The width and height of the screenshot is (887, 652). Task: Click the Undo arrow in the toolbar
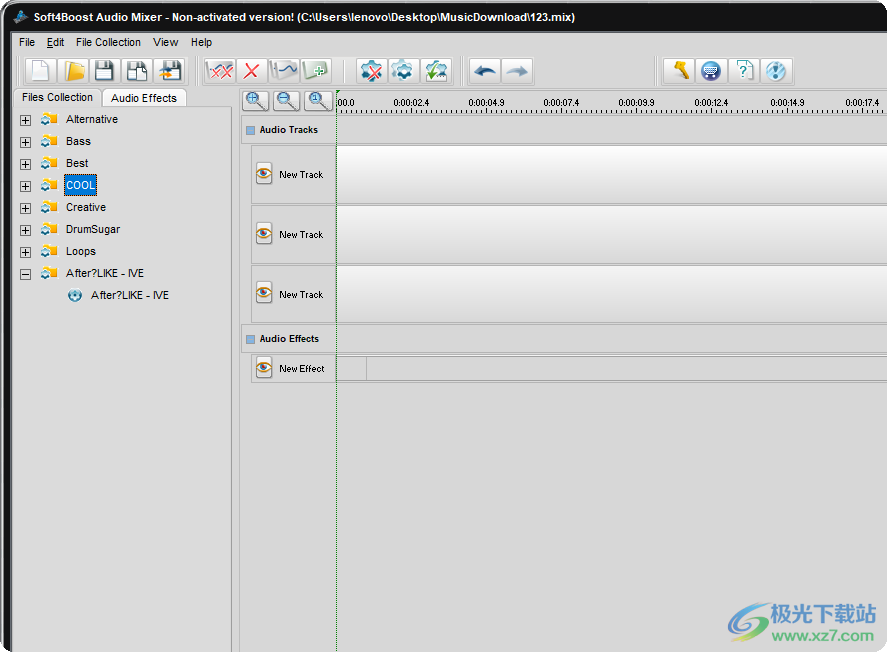pyautogui.click(x=485, y=71)
